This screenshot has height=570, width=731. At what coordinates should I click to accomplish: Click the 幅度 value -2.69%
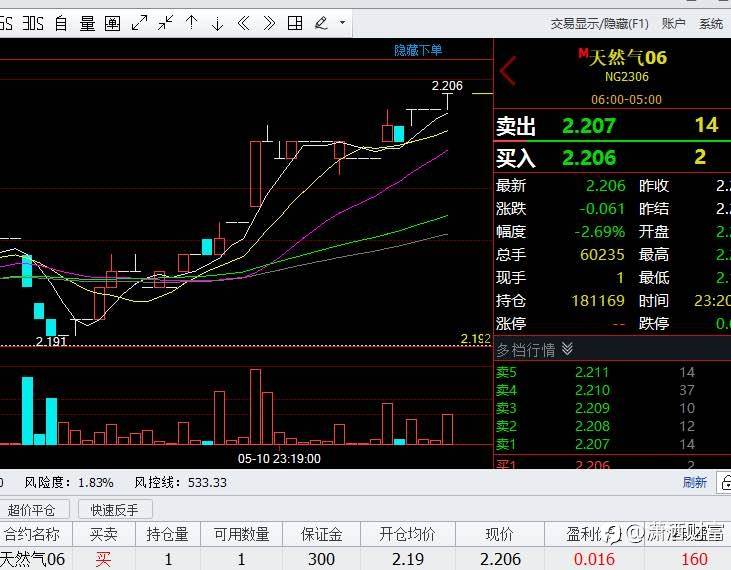(600, 232)
